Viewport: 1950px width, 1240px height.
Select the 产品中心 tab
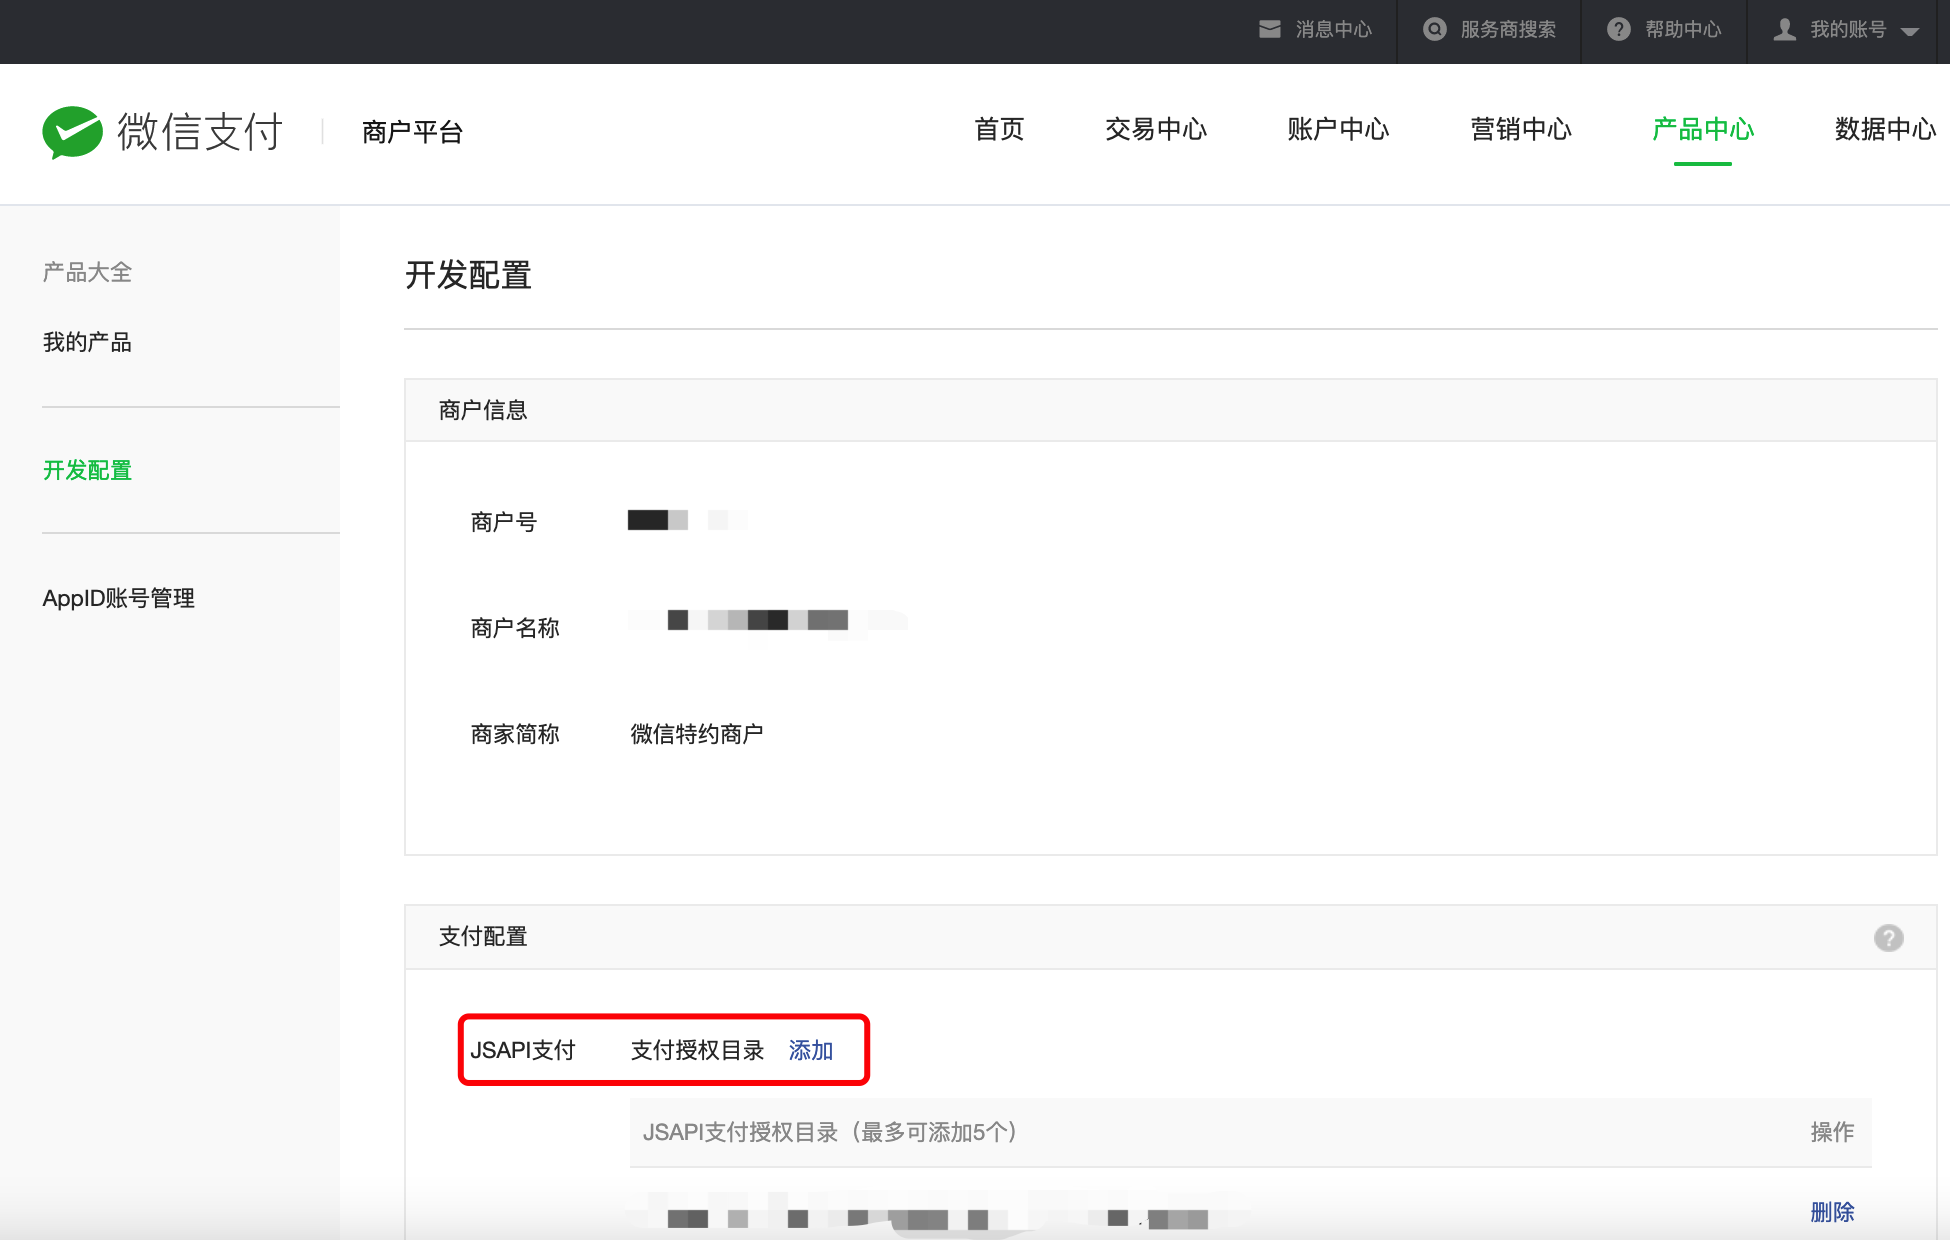(1703, 130)
